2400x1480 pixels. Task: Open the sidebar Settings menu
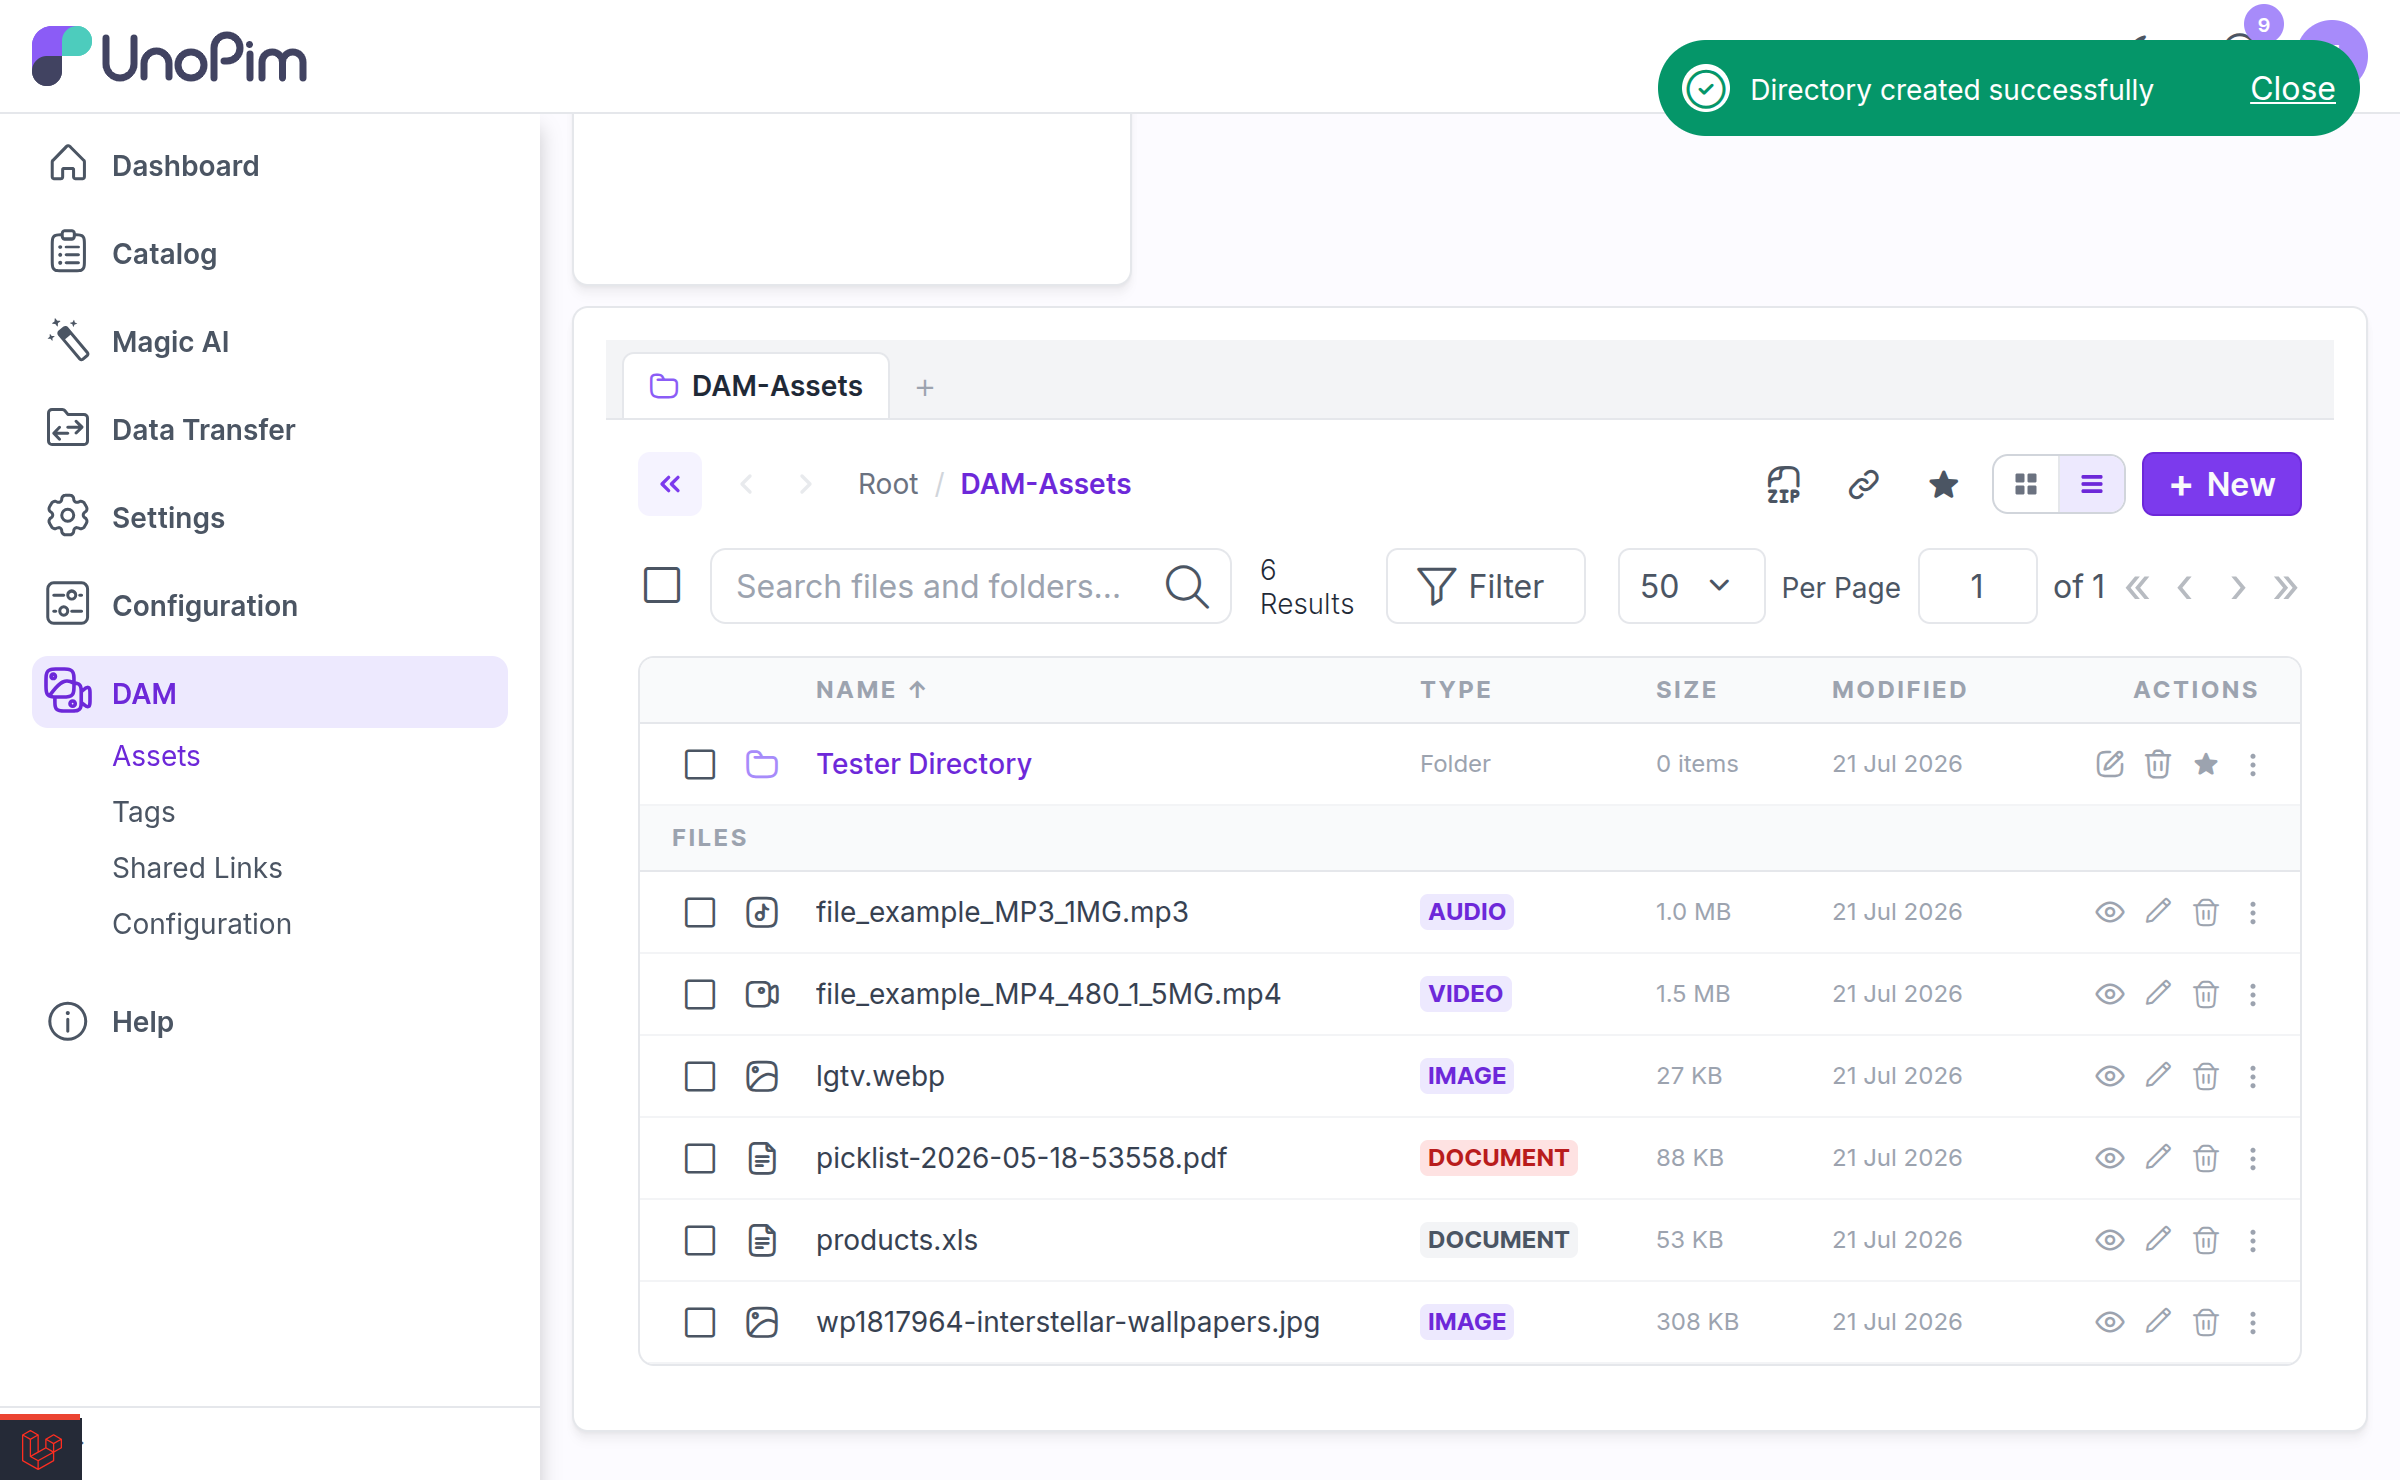[270, 517]
